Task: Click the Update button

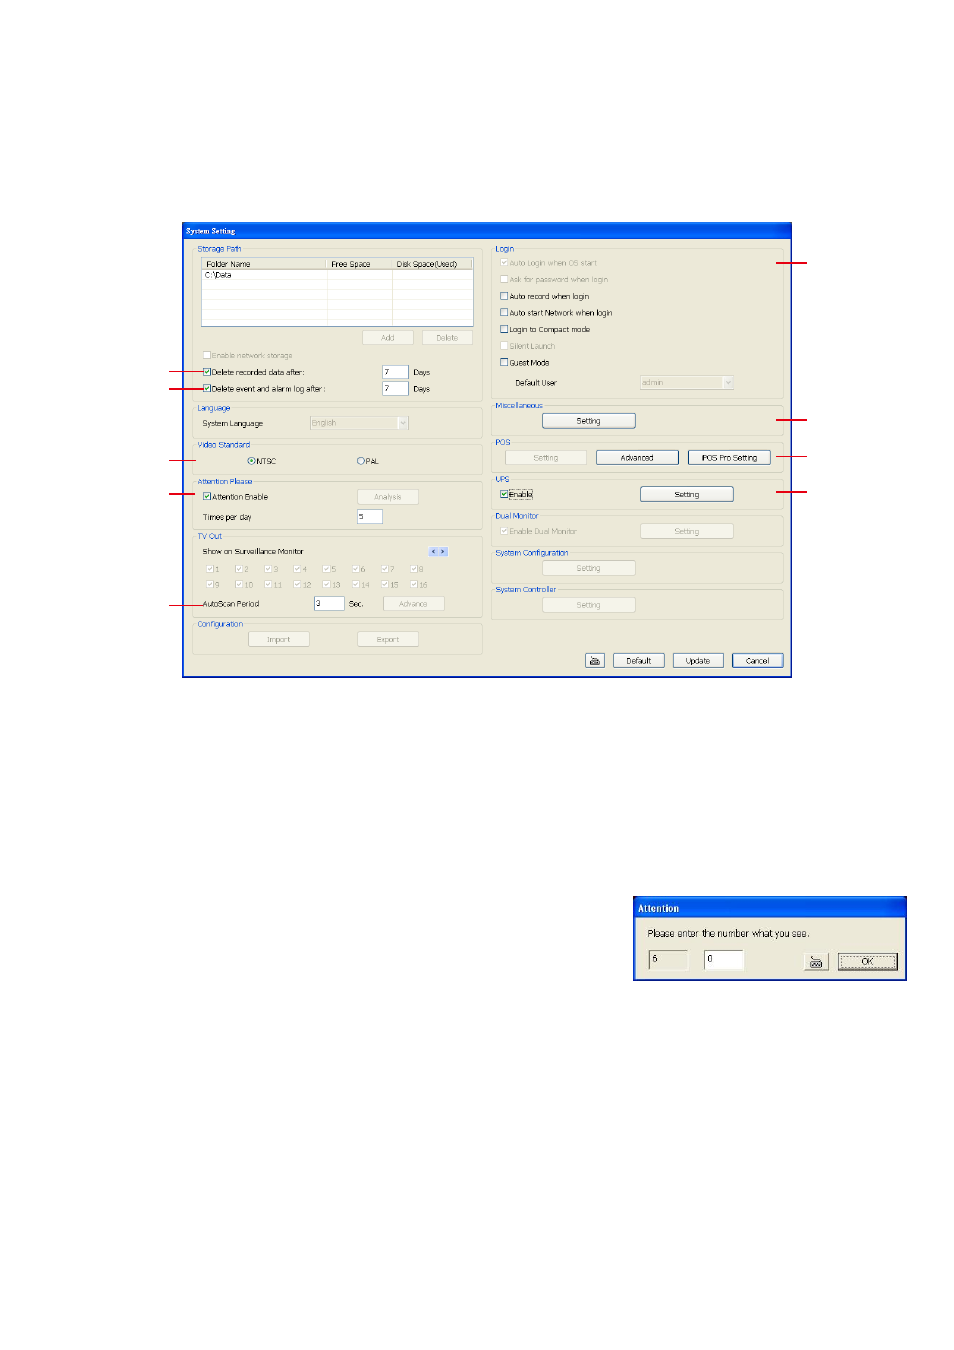Action: [x=698, y=660]
